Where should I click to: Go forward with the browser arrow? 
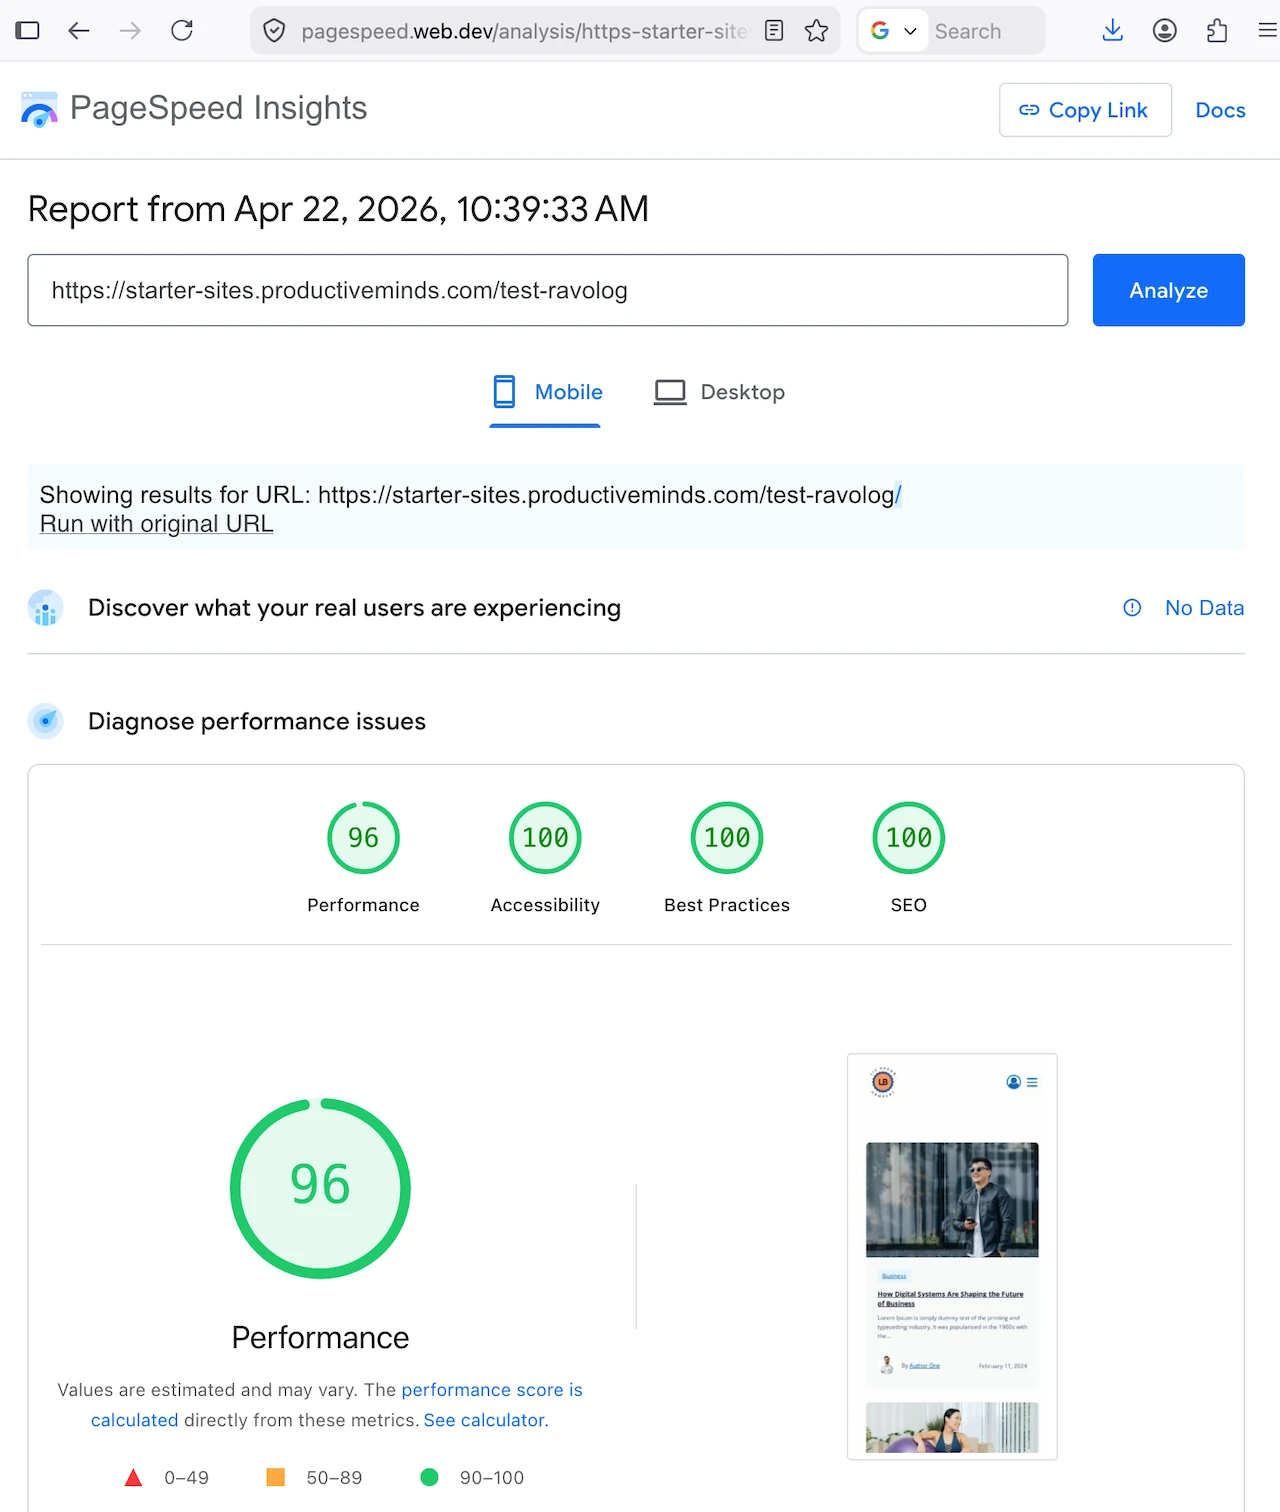click(x=130, y=31)
